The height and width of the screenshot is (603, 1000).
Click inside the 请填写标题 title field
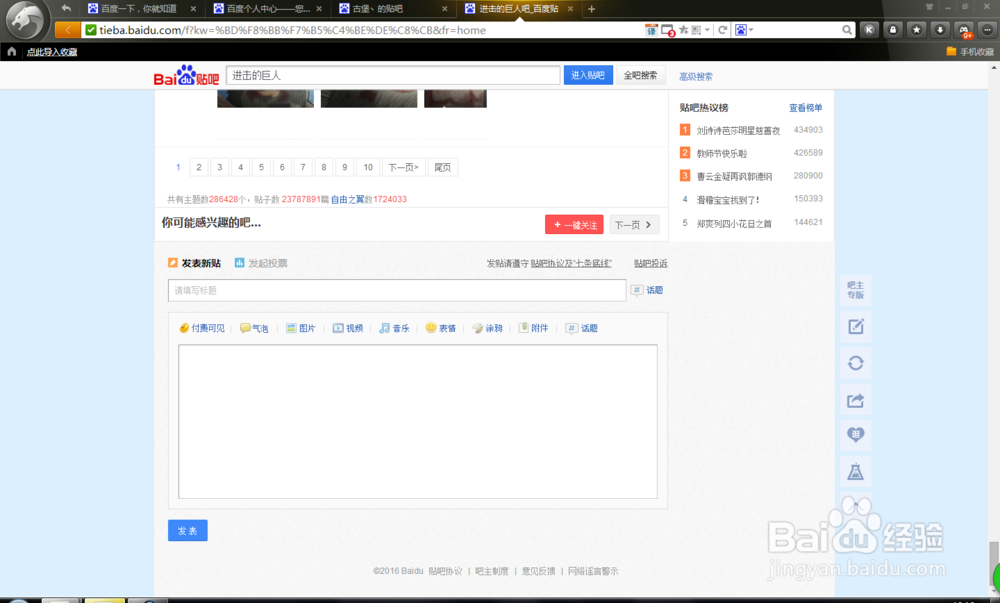[397, 290]
